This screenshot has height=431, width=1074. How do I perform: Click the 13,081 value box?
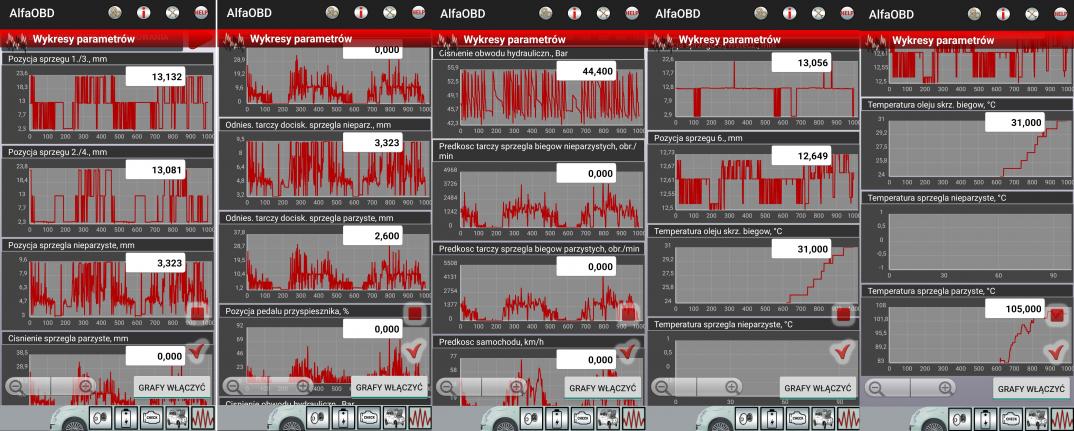[155, 169]
